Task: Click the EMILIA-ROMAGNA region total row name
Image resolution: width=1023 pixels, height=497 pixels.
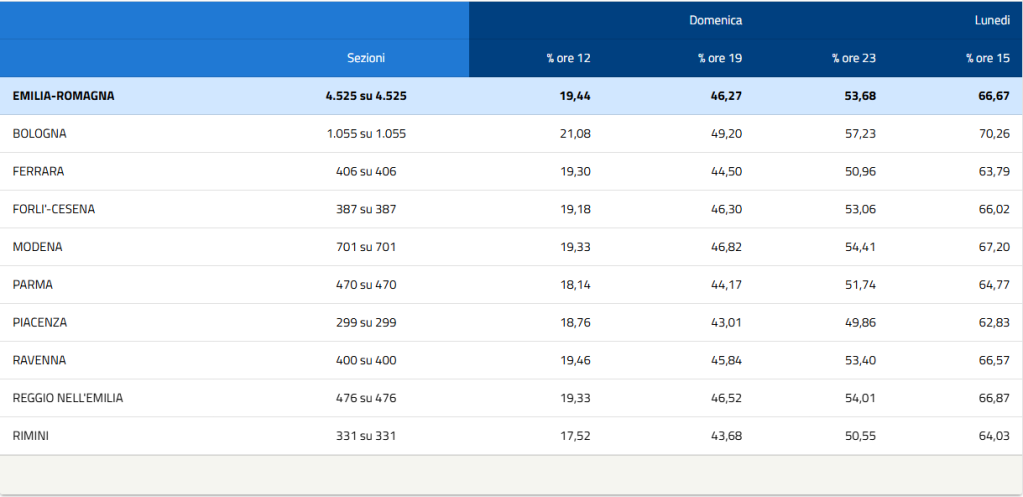Action: (x=63, y=96)
